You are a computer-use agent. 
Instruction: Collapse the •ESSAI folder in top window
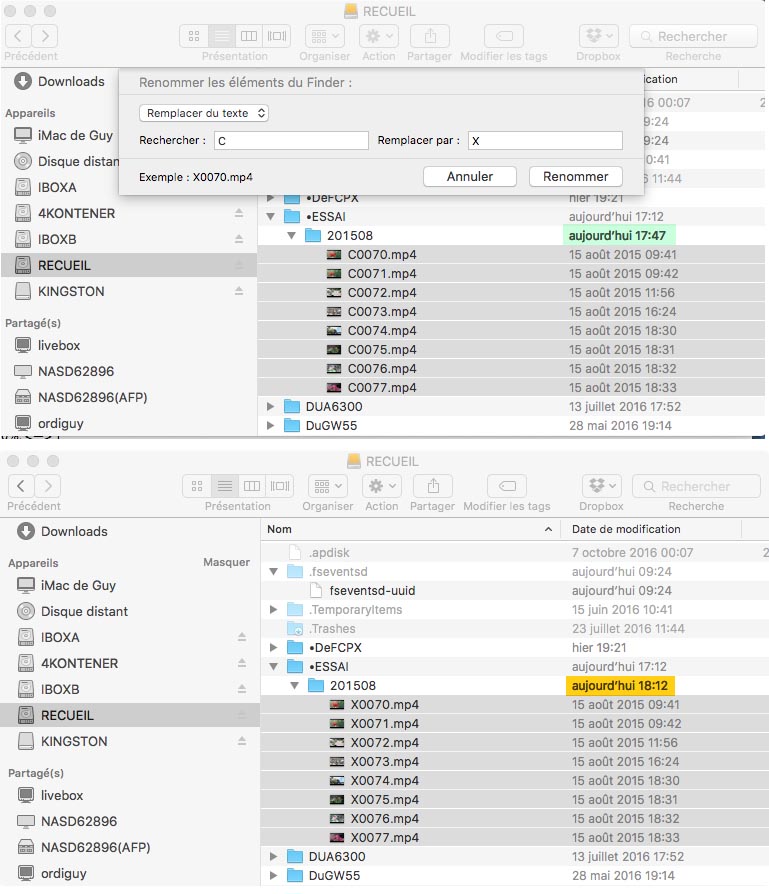pyautogui.click(x=271, y=217)
